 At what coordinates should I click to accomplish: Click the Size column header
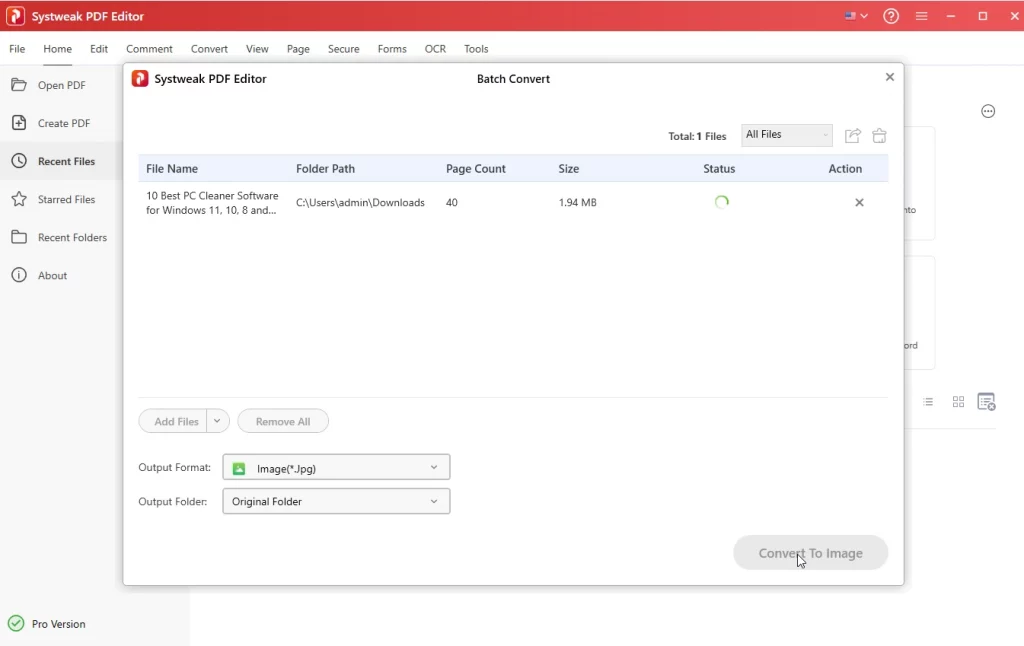pyautogui.click(x=569, y=169)
